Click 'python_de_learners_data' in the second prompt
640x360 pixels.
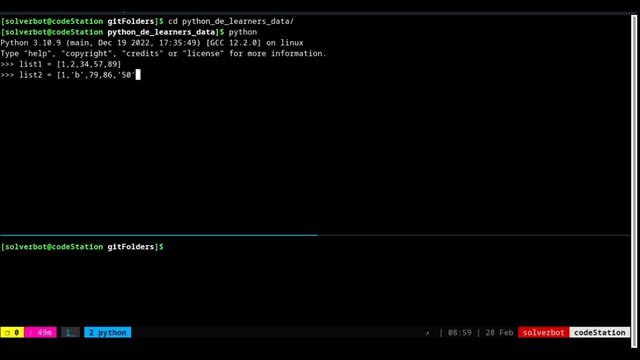click(161, 32)
